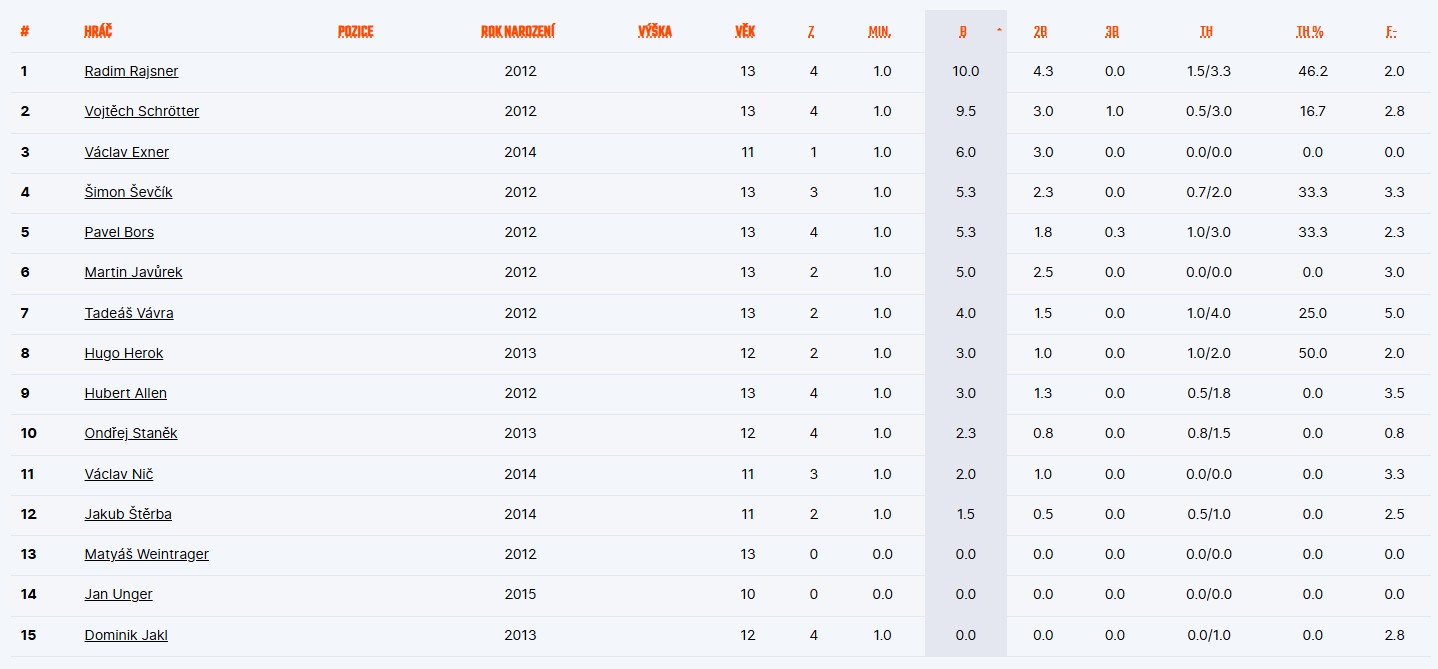Sort by ROK NAROZENÍ column header
Screen dimensions: 1438x669
517,32
